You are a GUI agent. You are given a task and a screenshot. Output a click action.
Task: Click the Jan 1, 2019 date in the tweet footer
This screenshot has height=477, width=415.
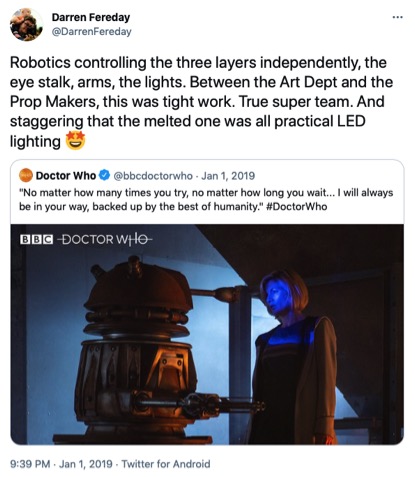(x=86, y=464)
